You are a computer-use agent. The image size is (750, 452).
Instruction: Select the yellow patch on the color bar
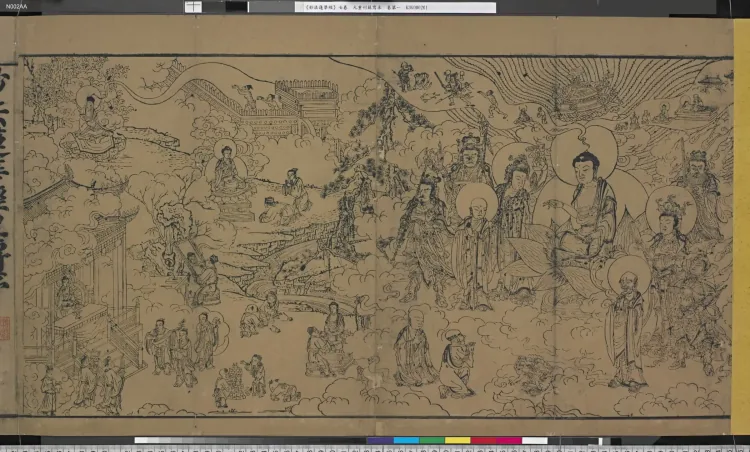458,441
